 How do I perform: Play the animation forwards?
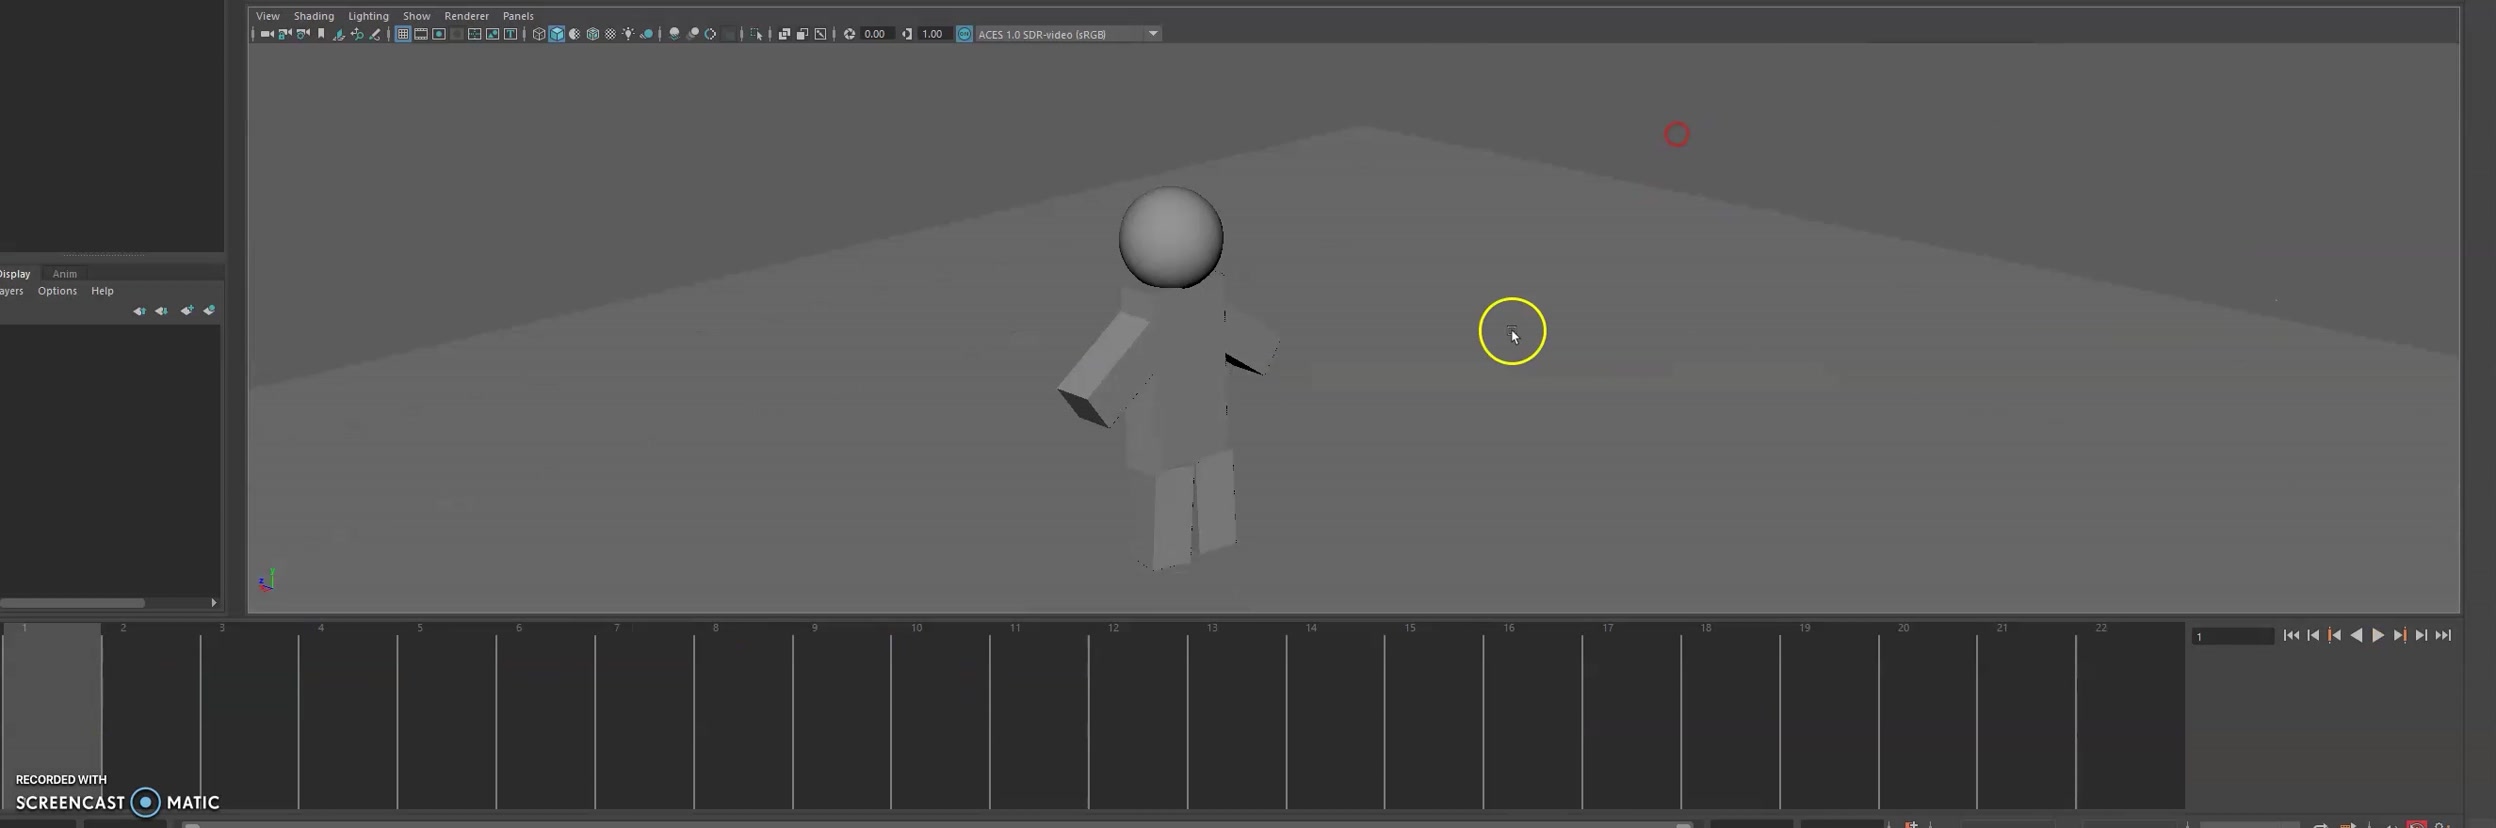tap(2378, 636)
